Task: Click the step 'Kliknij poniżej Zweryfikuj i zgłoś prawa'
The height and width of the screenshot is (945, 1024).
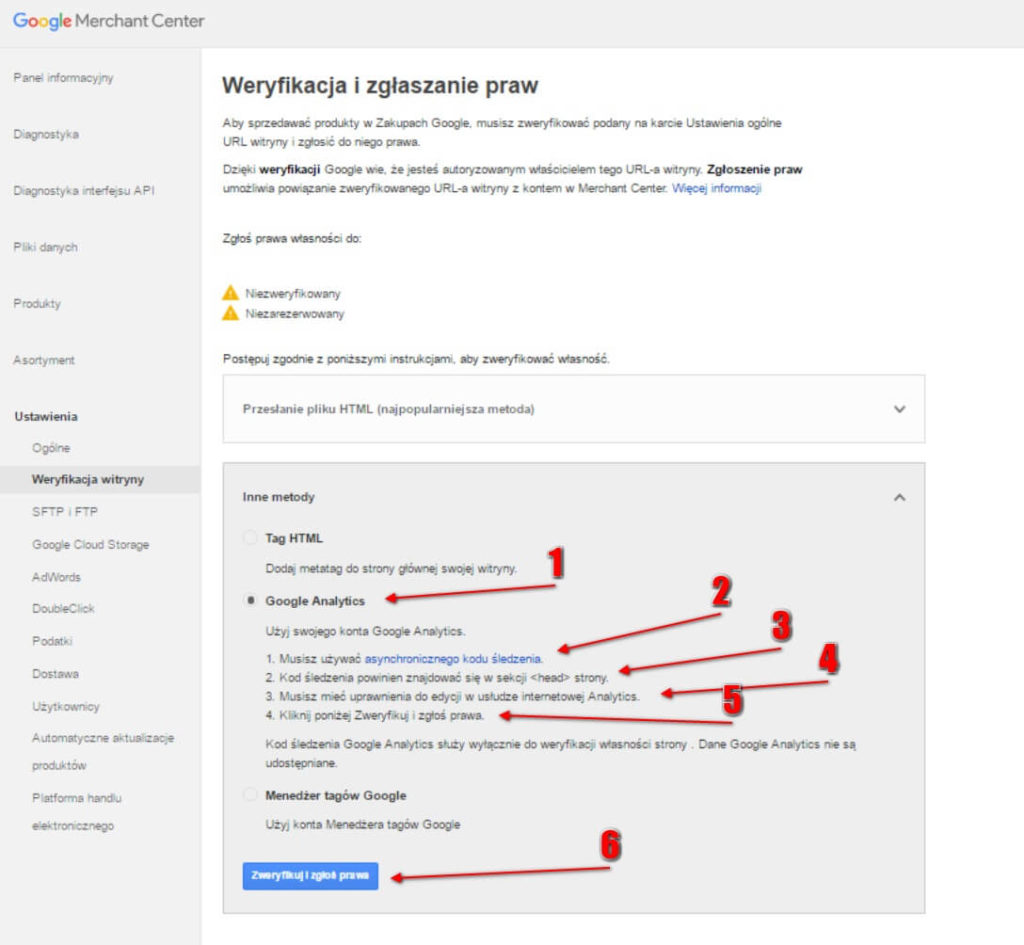Action: (x=382, y=715)
